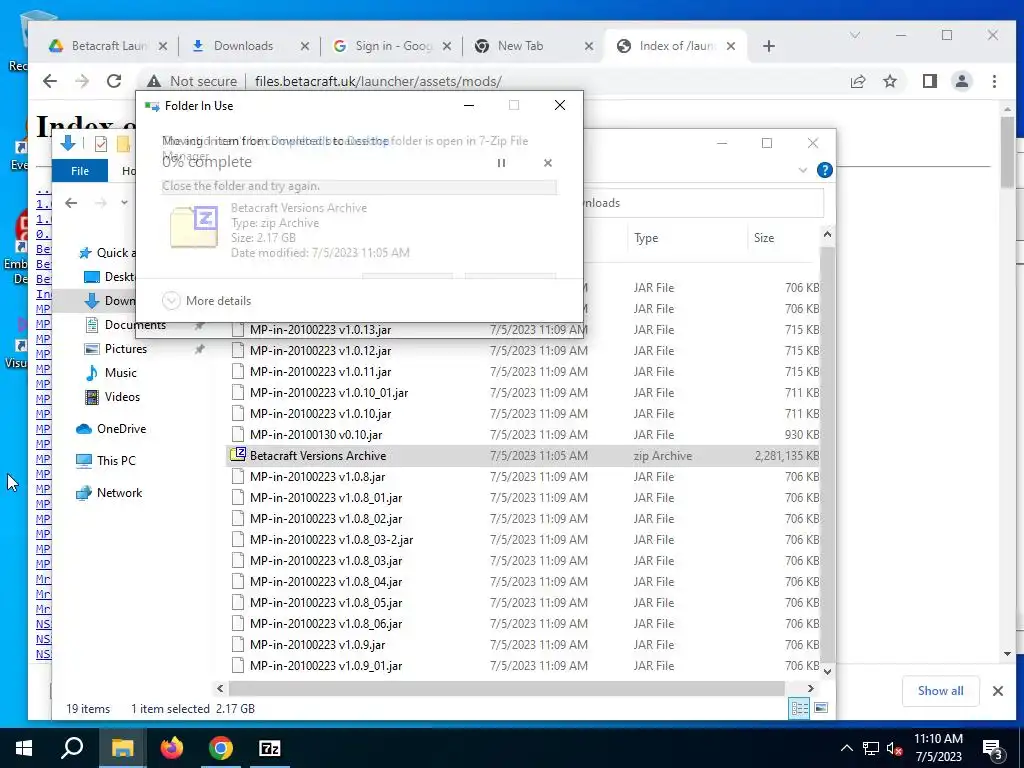Select MP-in-20100130 v0.10.jar
The image size is (1024, 768).
point(316,435)
